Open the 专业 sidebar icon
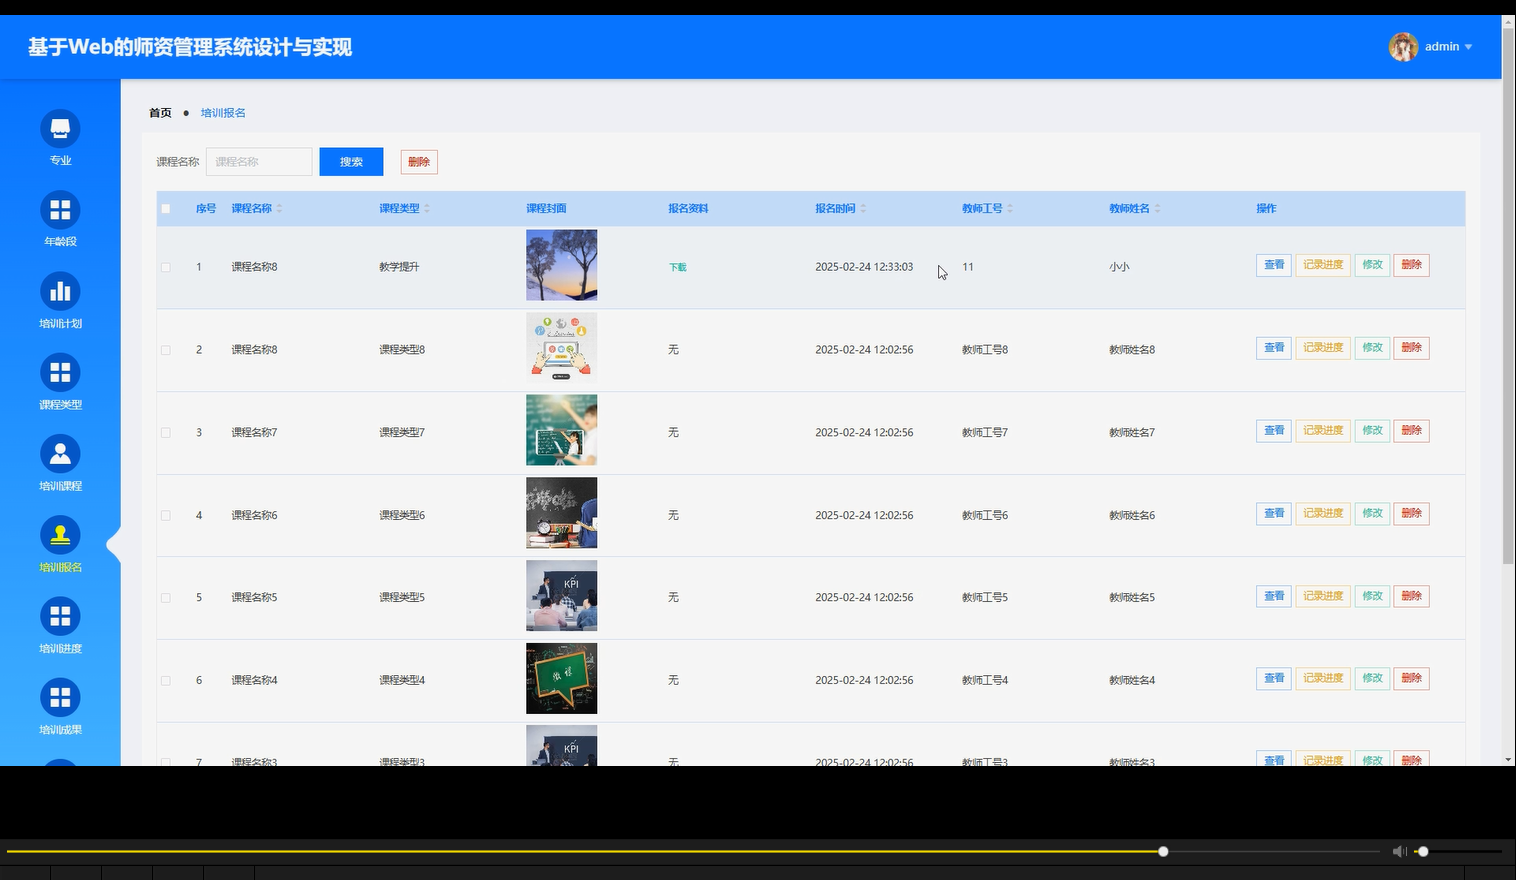 click(x=60, y=129)
